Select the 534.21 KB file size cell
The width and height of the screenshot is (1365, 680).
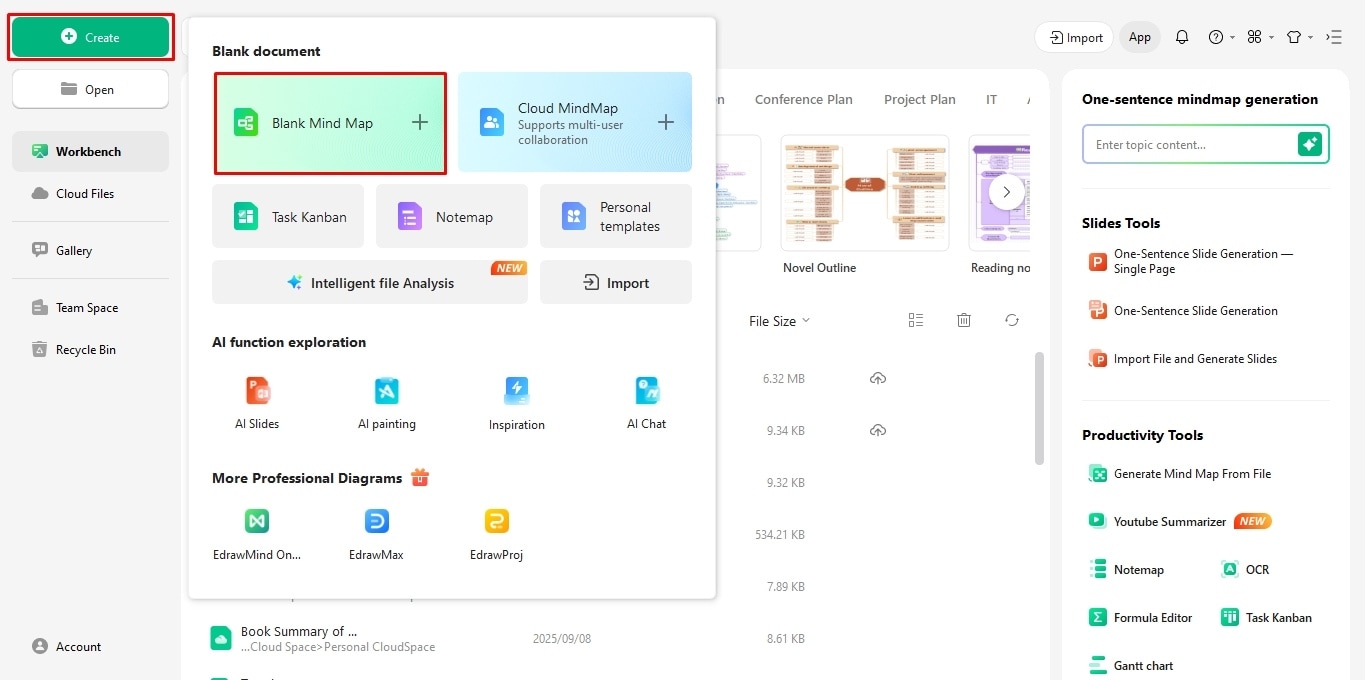coord(779,534)
